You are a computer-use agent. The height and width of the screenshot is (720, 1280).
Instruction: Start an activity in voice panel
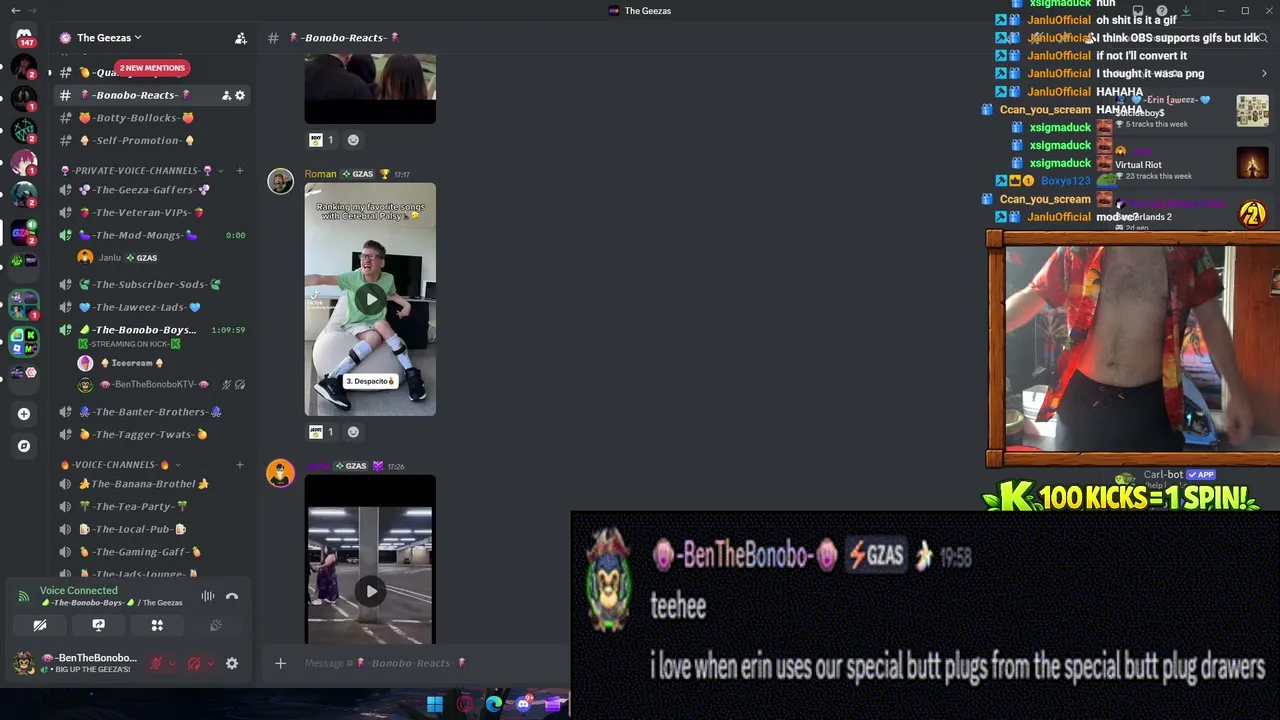tap(157, 625)
